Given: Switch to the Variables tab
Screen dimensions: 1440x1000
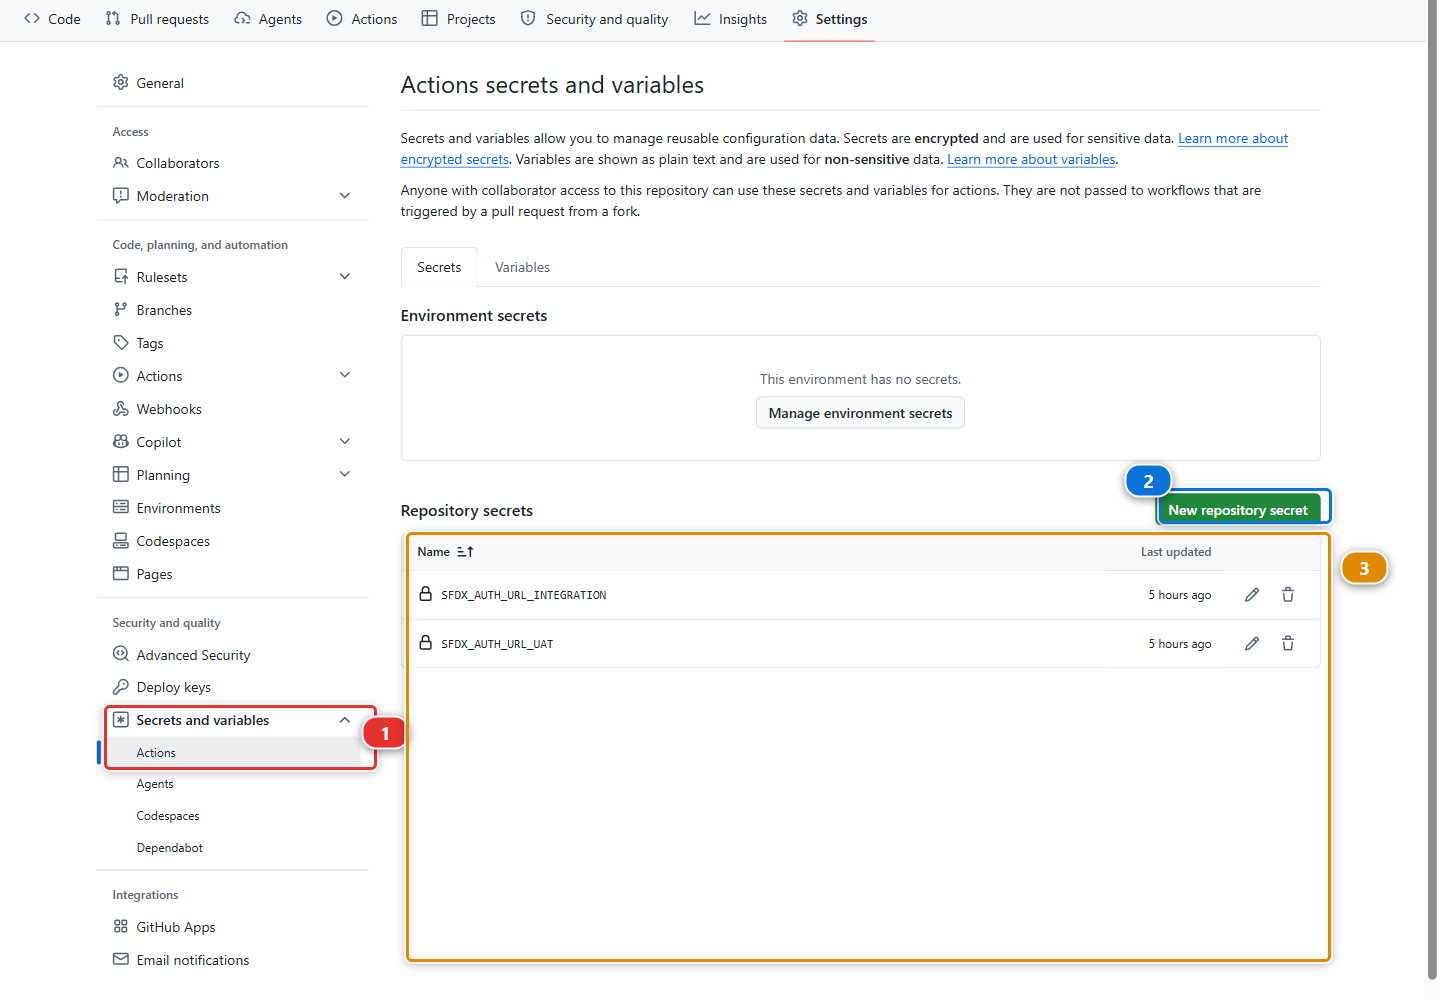Looking at the screenshot, I should (522, 267).
